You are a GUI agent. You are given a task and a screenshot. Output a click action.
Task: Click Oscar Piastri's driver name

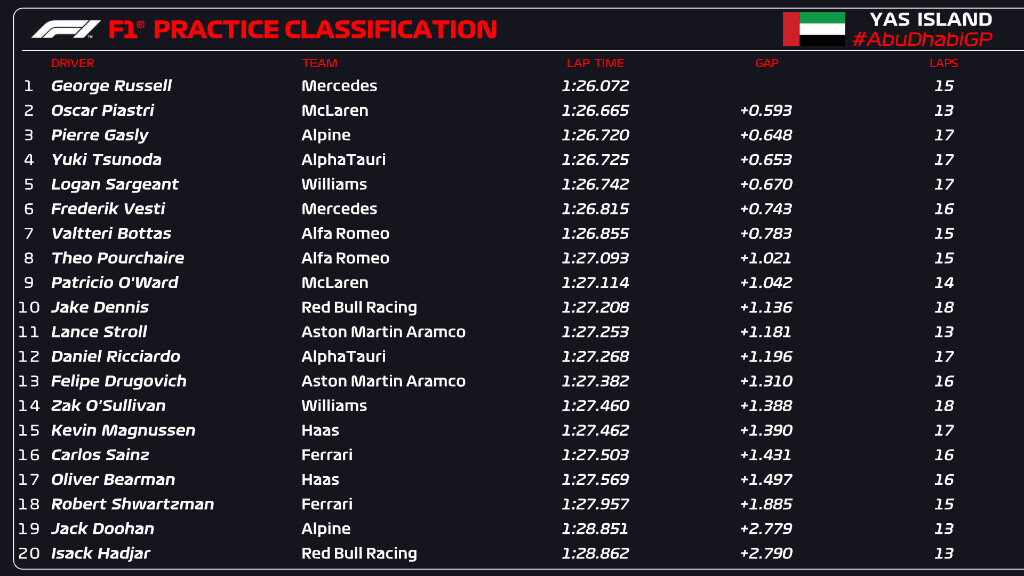click(102, 110)
